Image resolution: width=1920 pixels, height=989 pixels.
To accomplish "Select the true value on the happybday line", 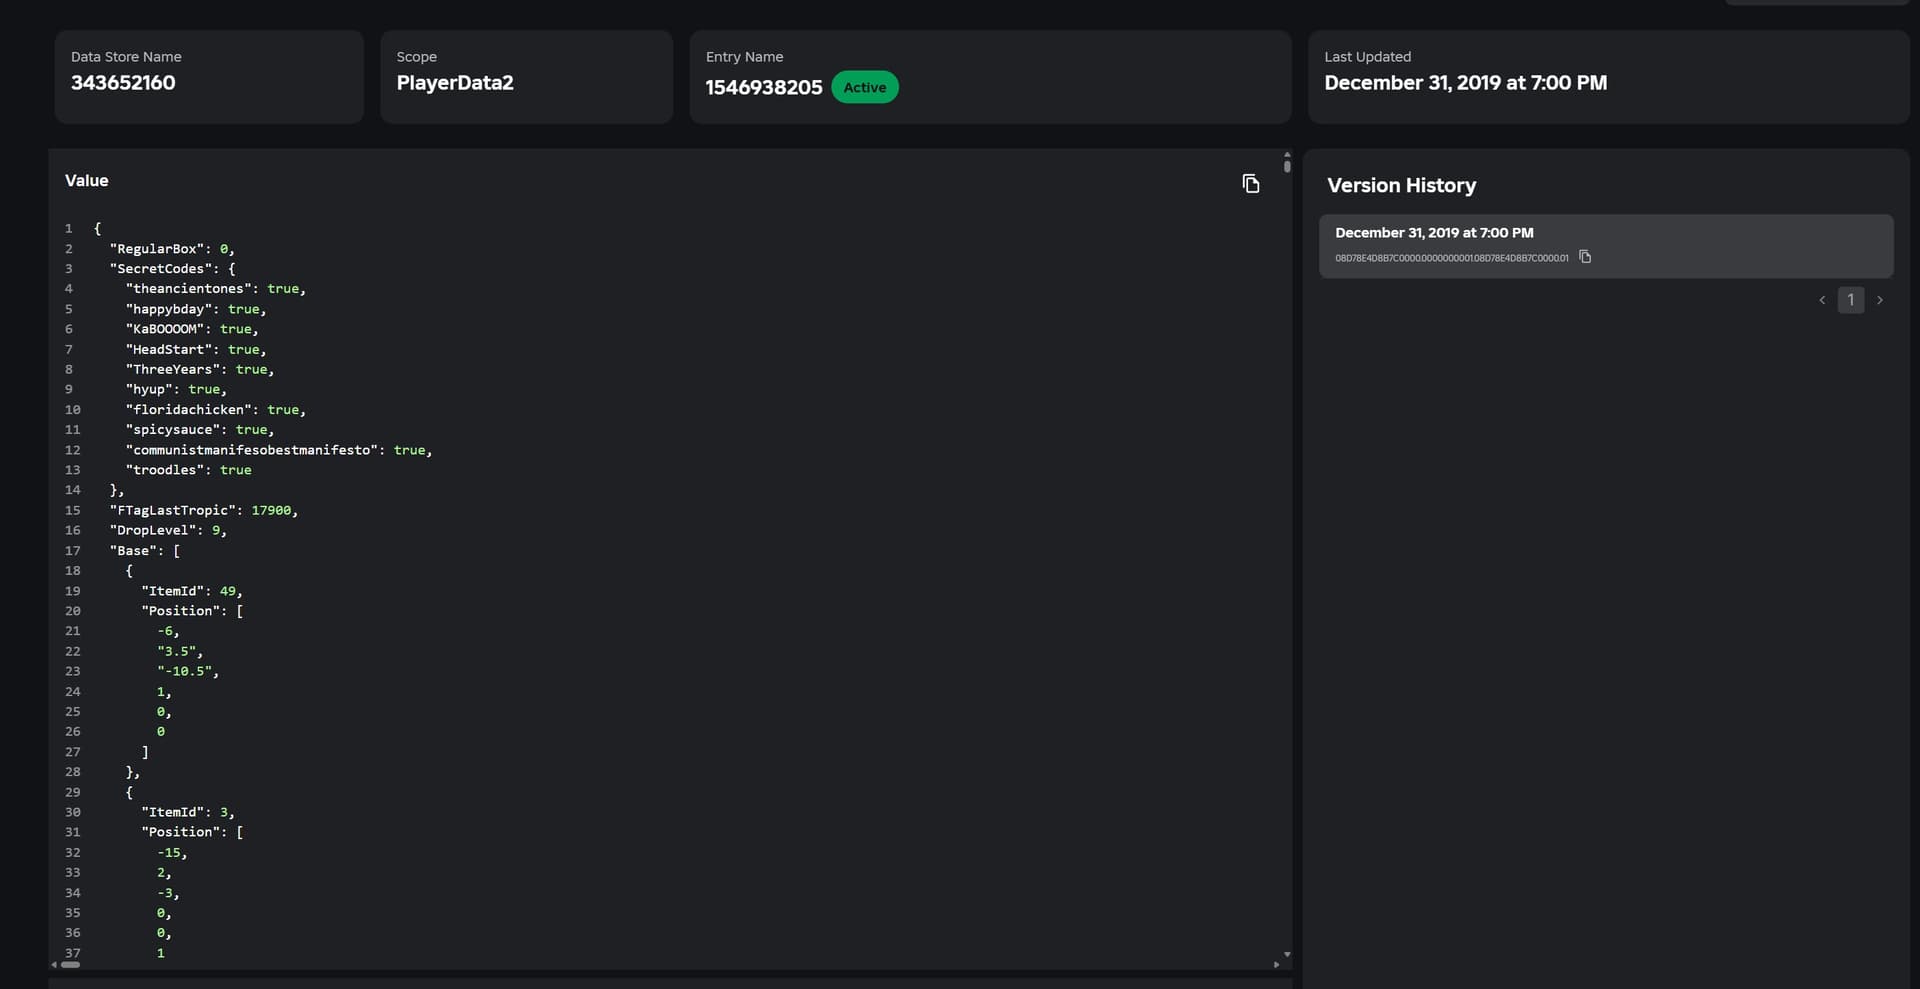I will point(245,309).
